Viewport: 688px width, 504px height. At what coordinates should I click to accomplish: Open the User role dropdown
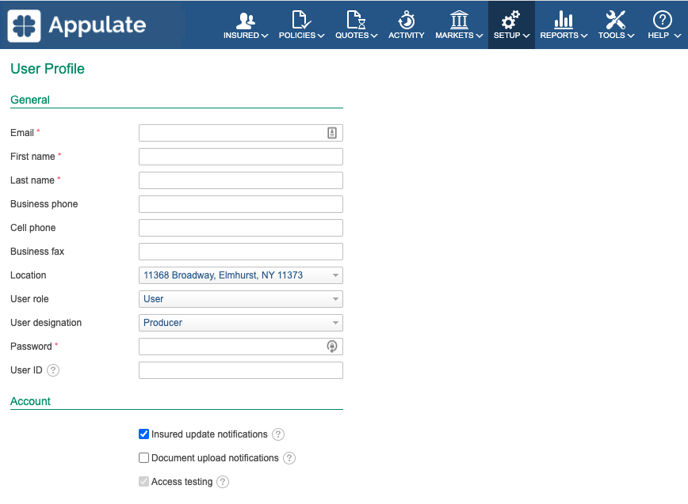pyautogui.click(x=241, y=299)
